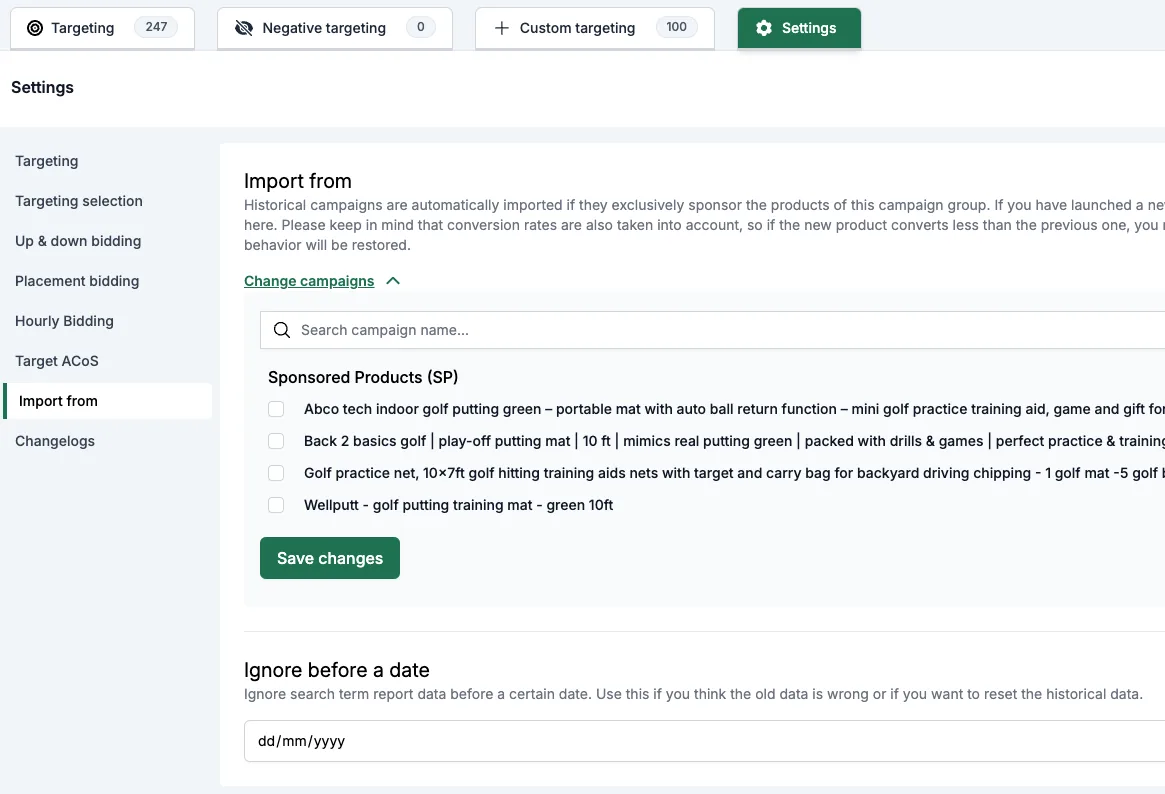Open the Negative targeting tab
1165x794 pixels.
[335, 28]
